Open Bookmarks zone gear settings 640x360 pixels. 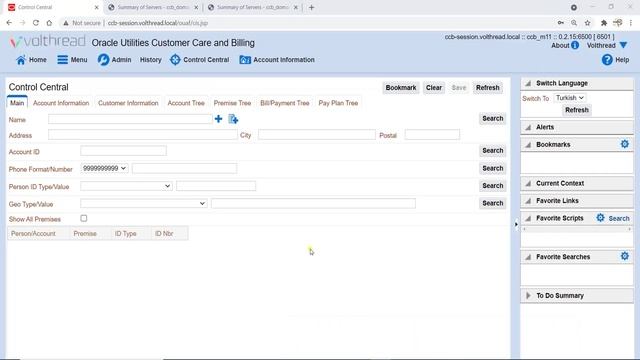[x=624, y=144]
